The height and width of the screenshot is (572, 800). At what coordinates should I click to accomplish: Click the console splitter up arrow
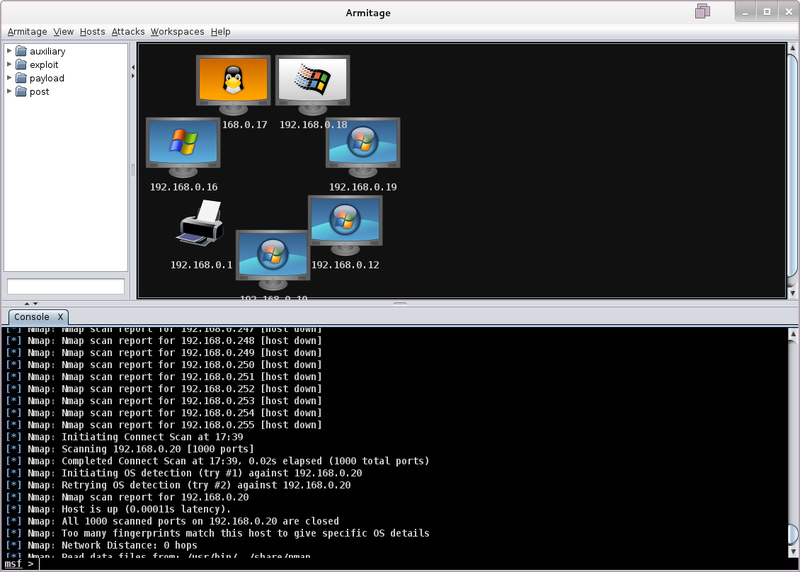point(27,304)
